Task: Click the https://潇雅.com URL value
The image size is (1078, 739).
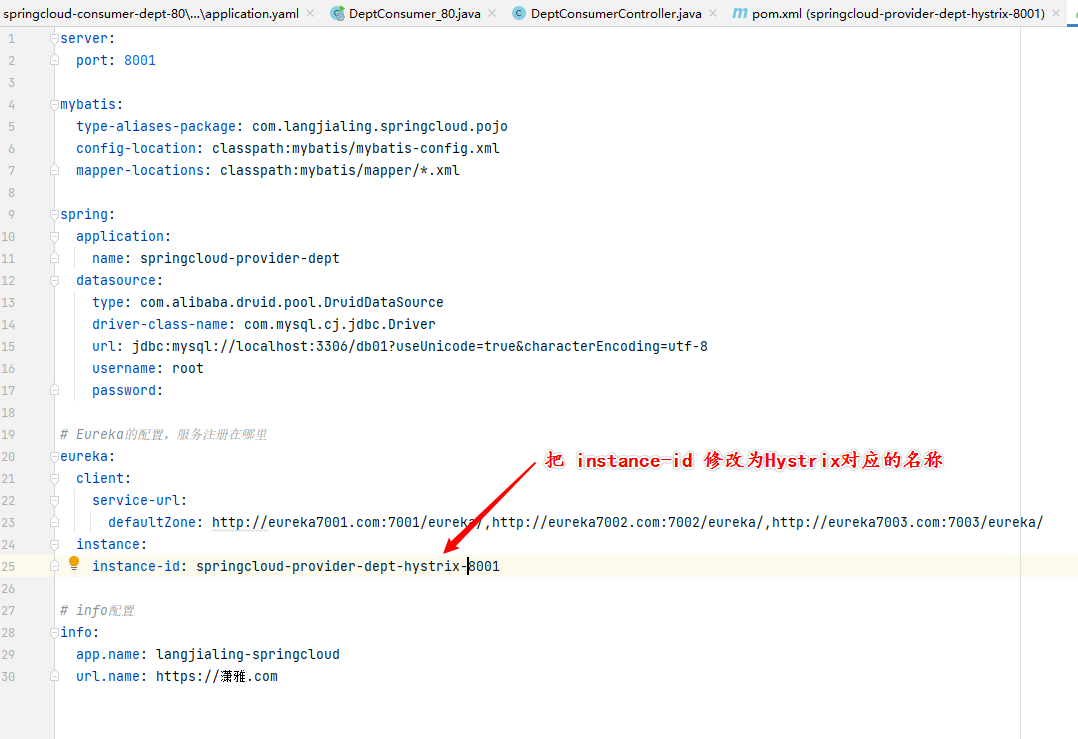Action: coord(216,676)
